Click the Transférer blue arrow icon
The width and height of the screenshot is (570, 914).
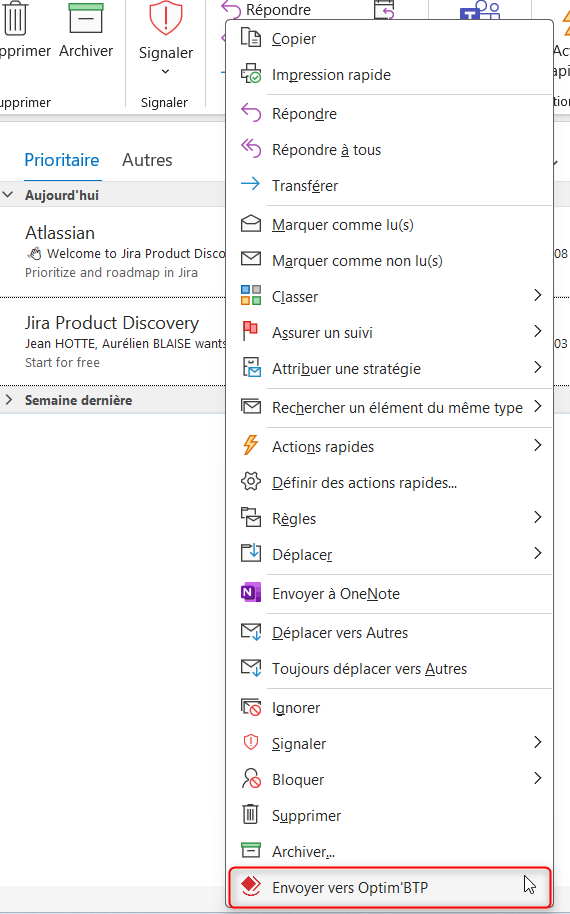point(251,185)
